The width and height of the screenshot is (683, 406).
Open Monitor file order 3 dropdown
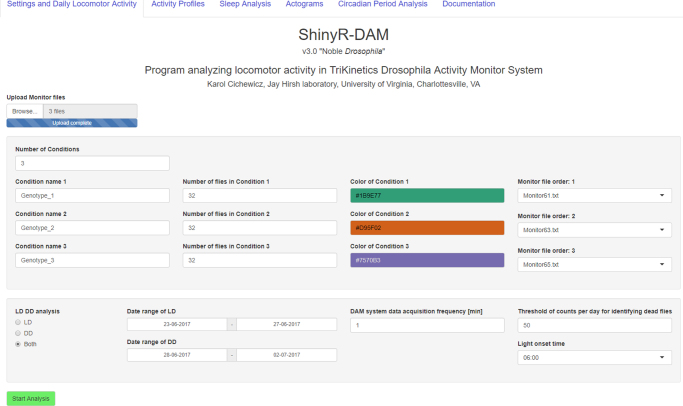pos(595,264)
